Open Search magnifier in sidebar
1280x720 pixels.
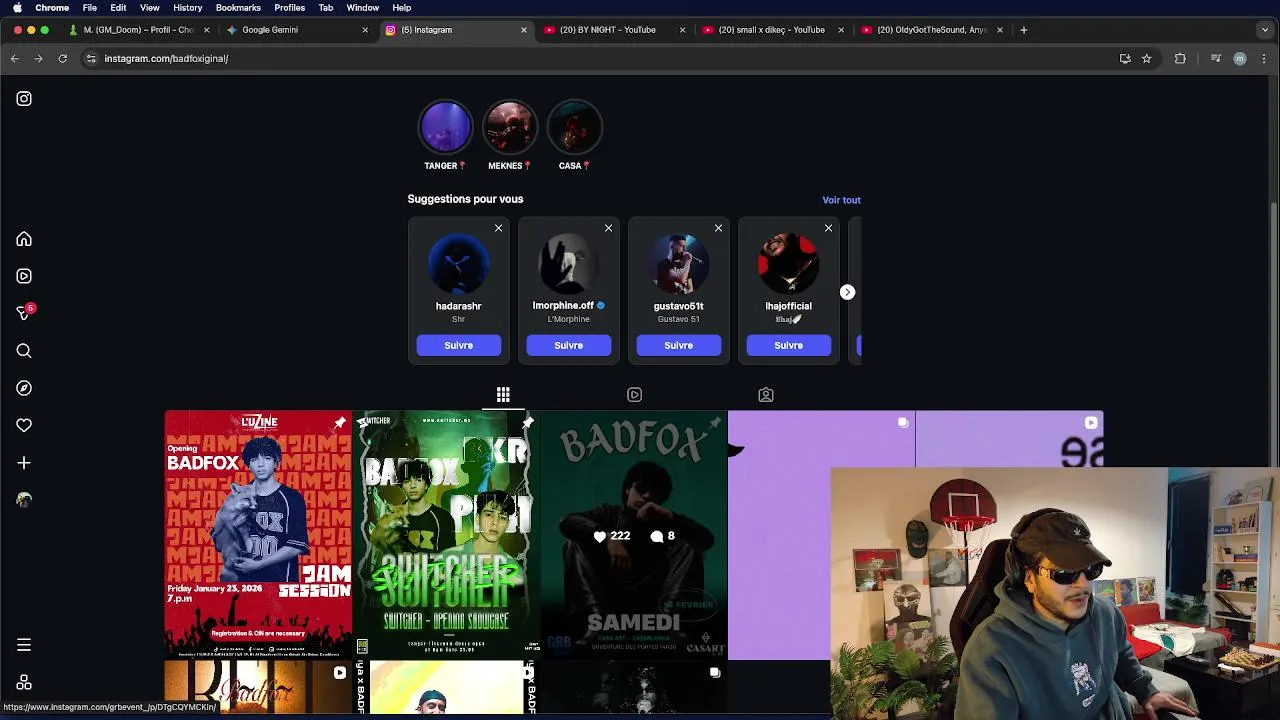(x=24, y=351)
